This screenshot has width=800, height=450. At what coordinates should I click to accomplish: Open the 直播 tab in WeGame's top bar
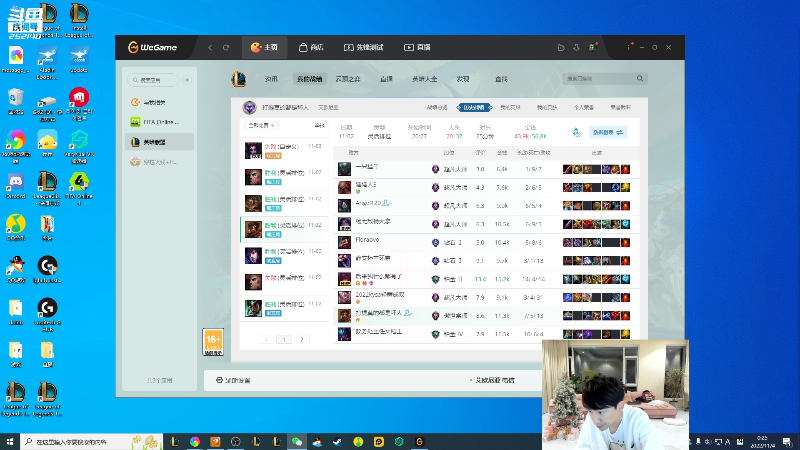(x=417, y=47)
